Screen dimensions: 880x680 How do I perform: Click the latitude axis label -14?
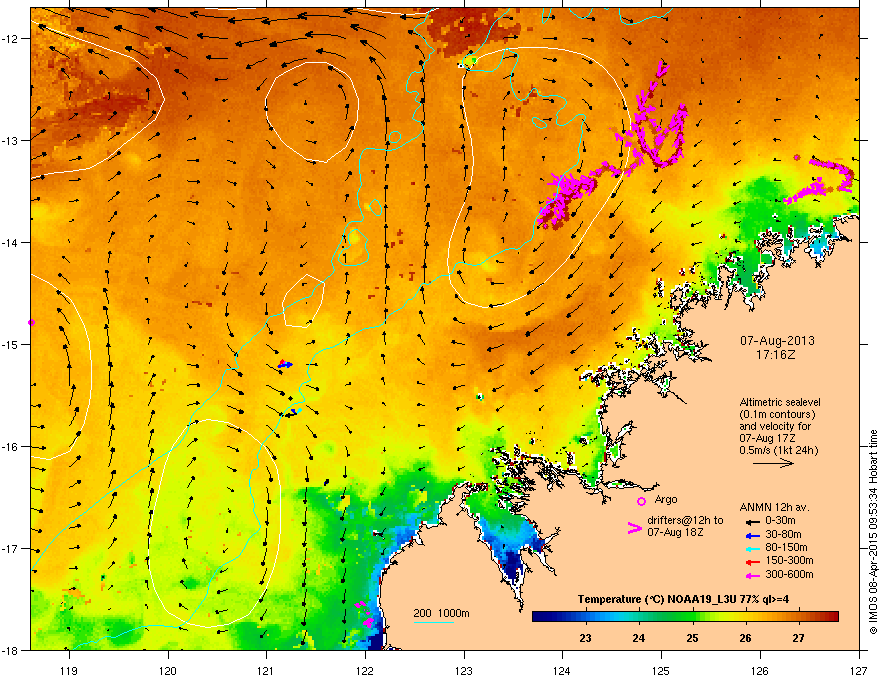[10, 242]
